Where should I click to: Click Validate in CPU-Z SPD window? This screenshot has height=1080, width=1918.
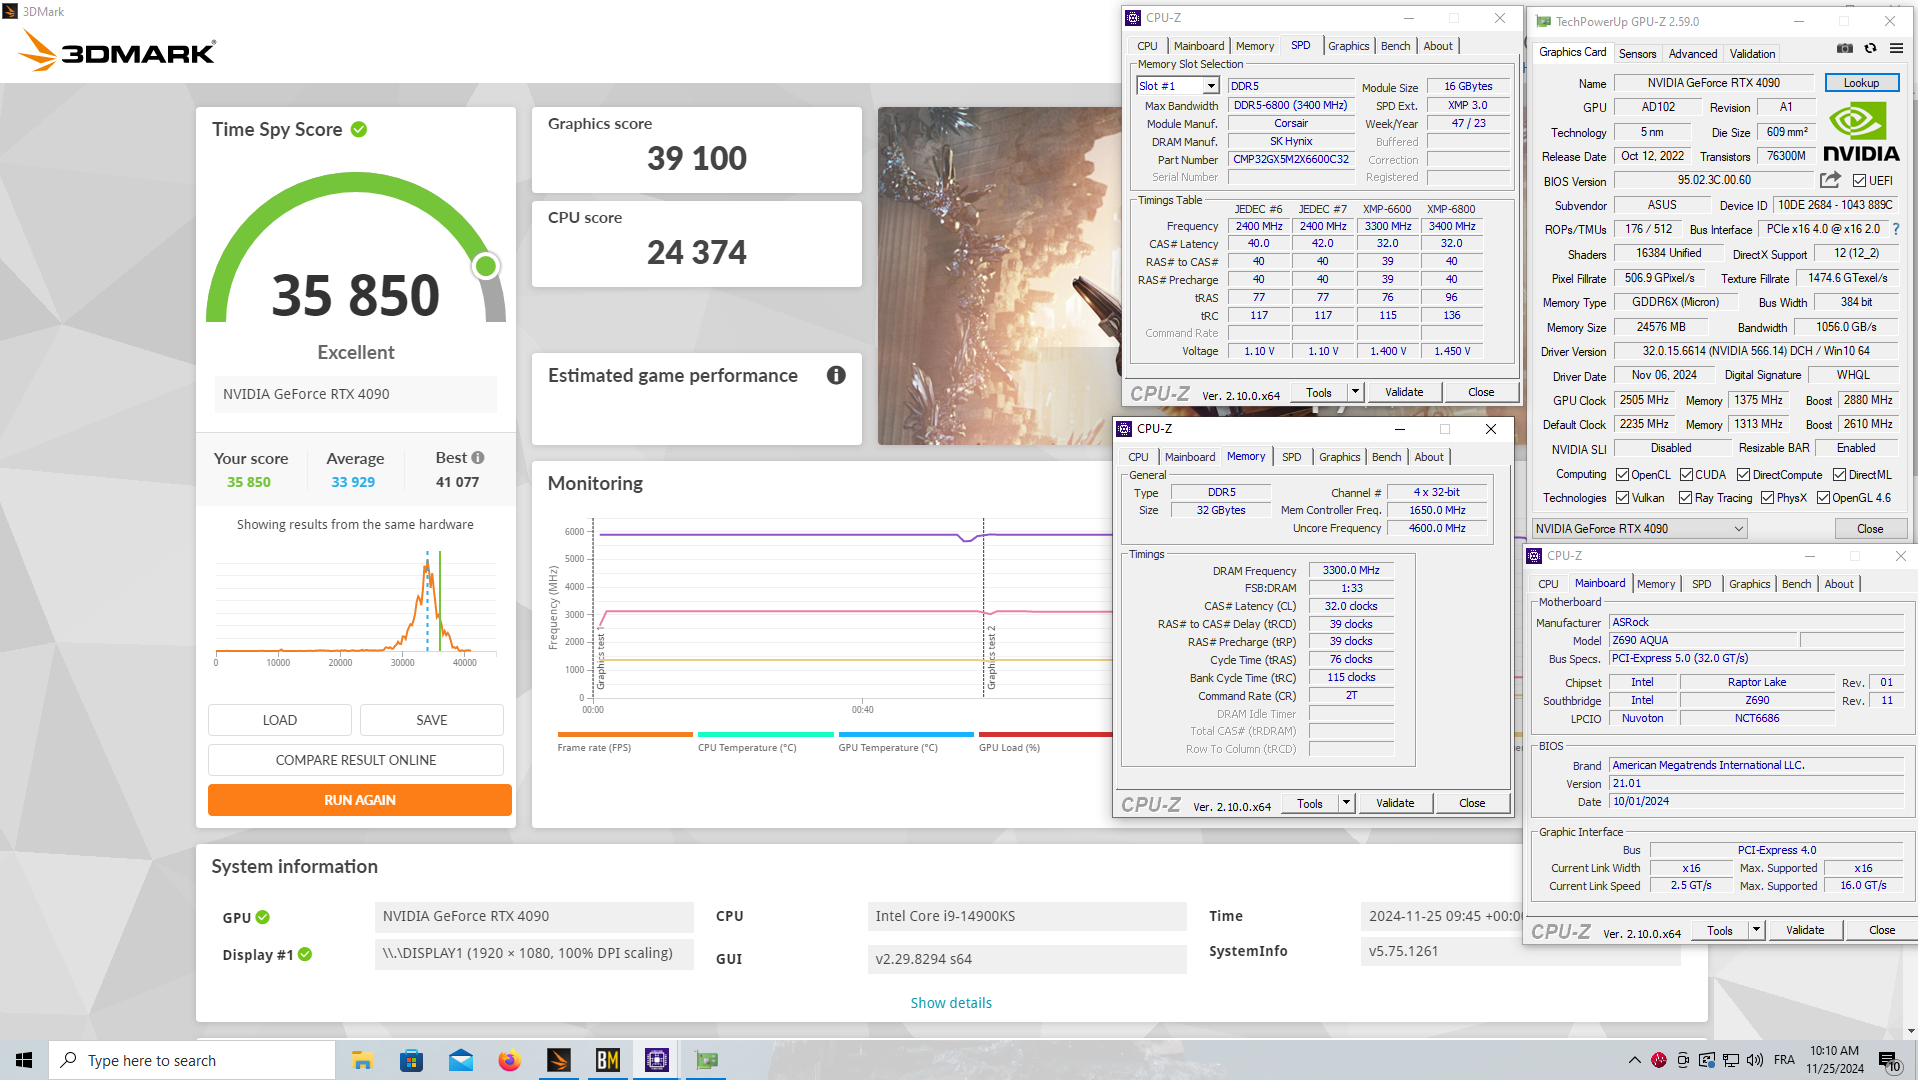point(1404,392)
